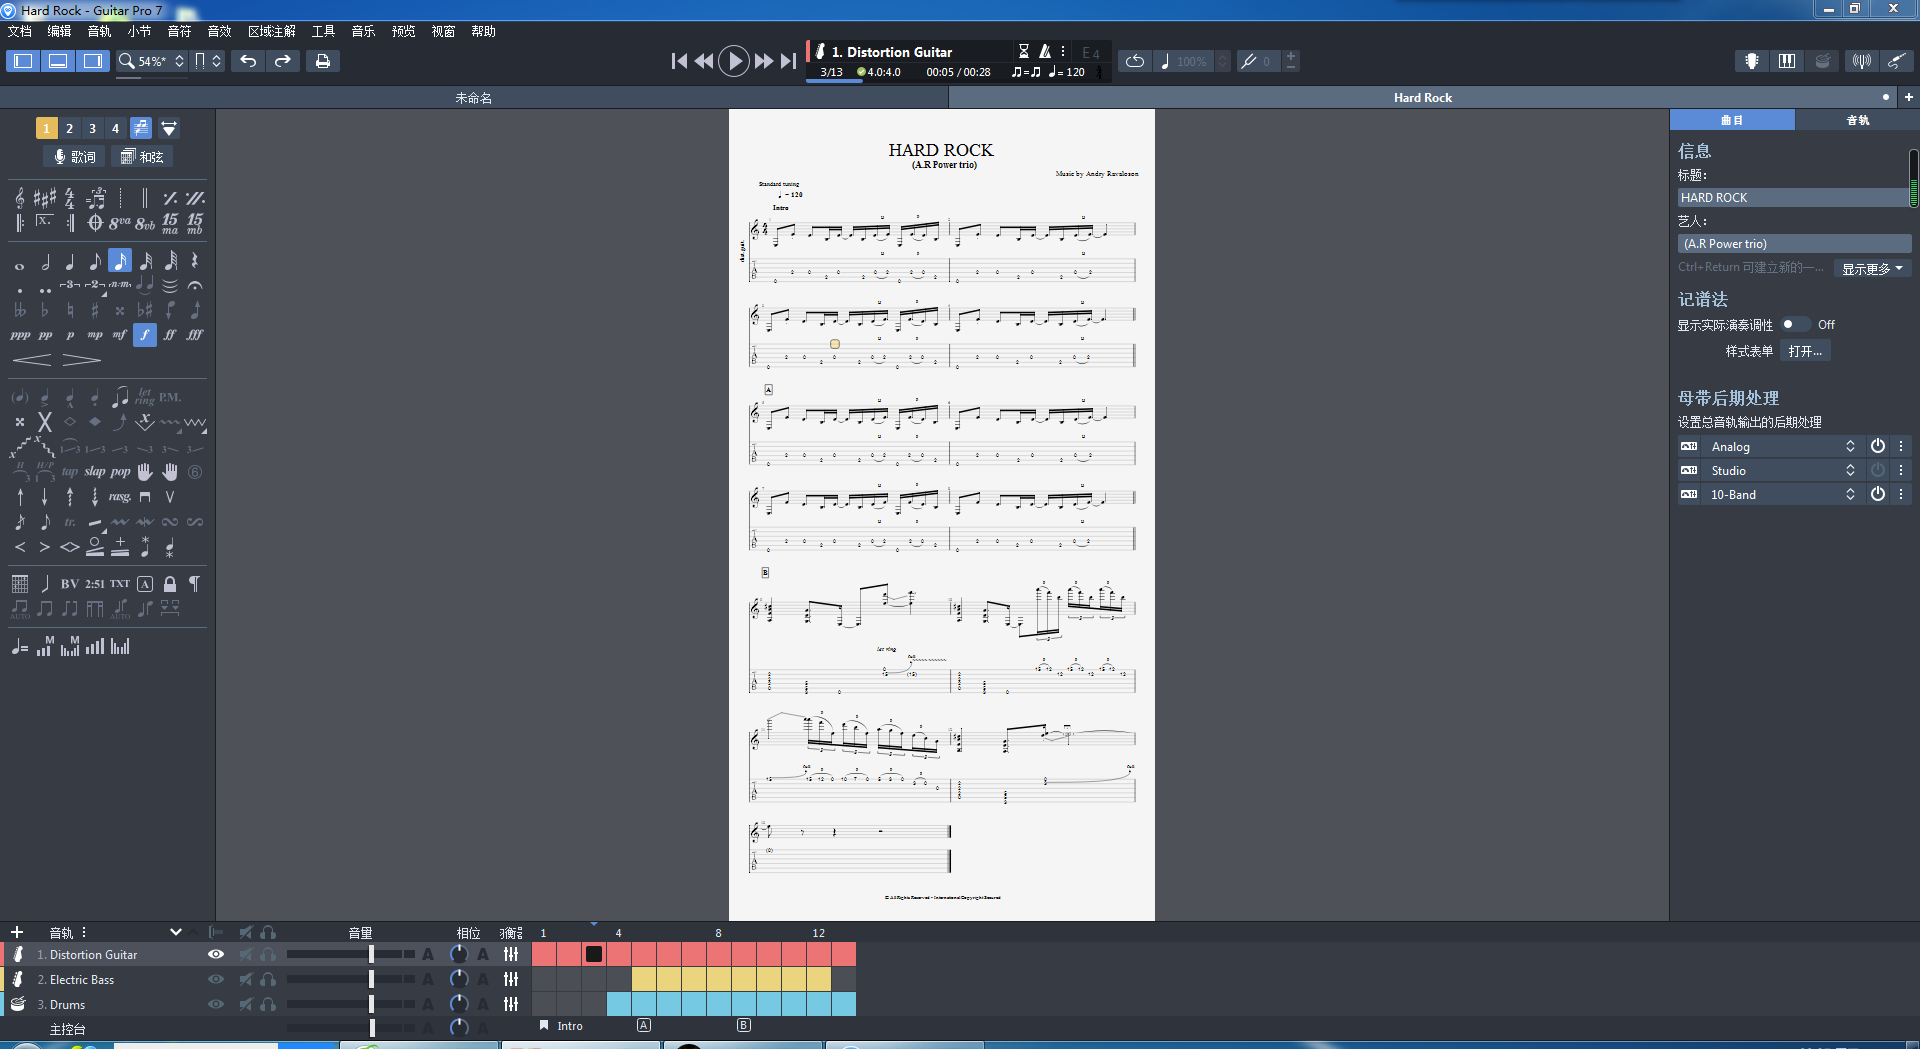Open equalizer for Distortion Guitar track

pyautogui.click(x=511, y=955)
